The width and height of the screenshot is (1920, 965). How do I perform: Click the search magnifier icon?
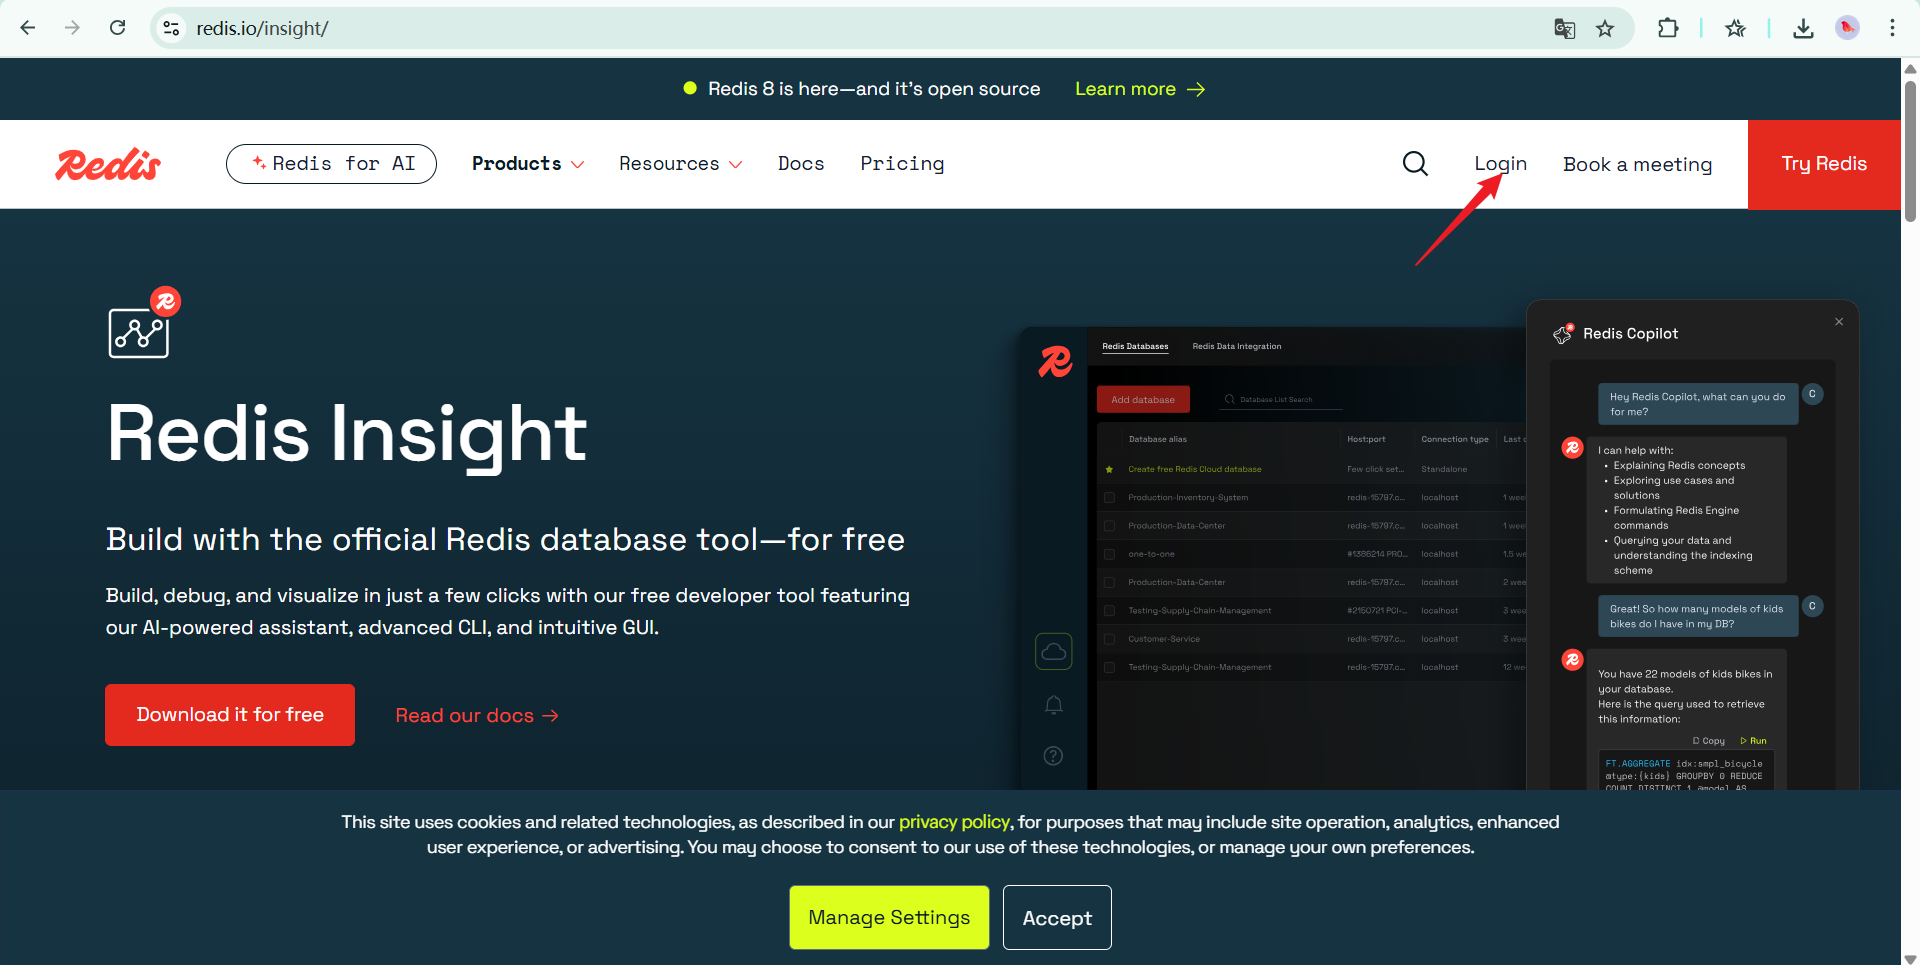(1415, 164)
